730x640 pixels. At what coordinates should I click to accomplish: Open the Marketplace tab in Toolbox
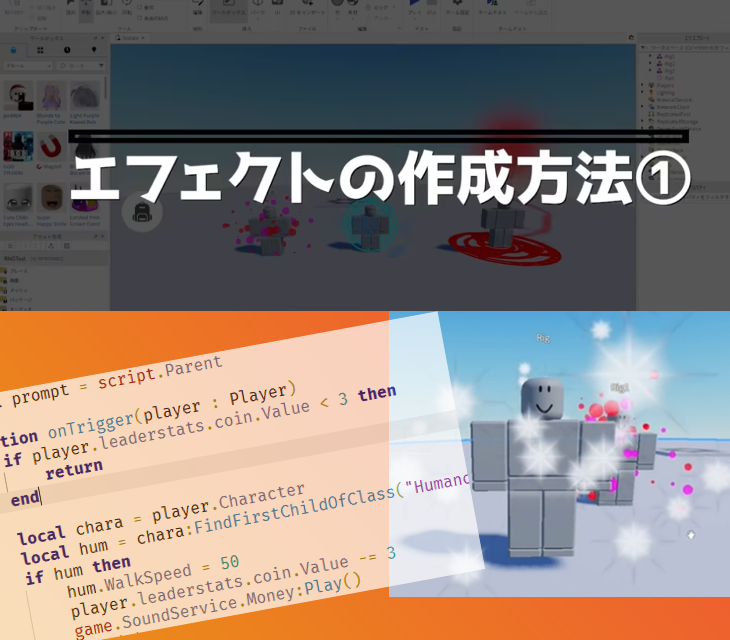coord(13,50)
